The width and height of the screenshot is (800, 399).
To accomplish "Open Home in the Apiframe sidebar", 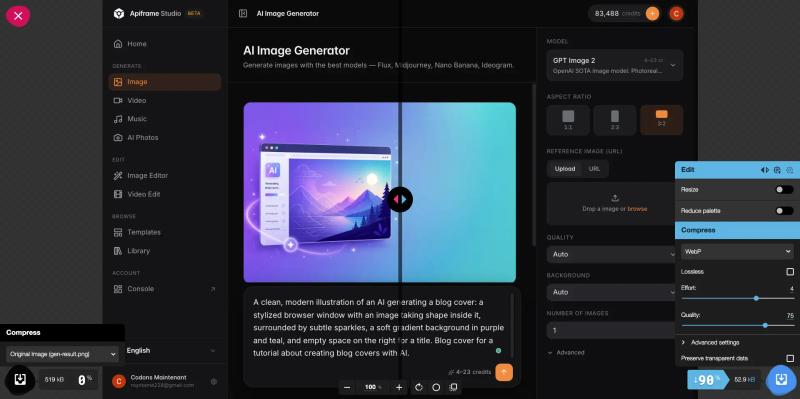I will coord(164,44).
